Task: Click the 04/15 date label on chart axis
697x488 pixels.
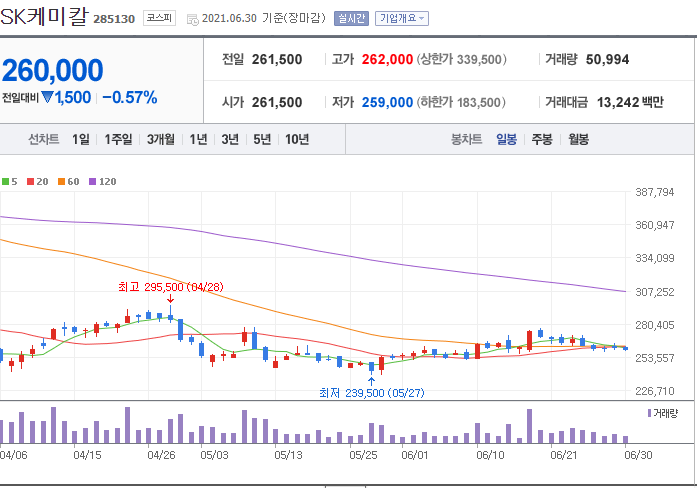Action: click(x=87, y=455)
